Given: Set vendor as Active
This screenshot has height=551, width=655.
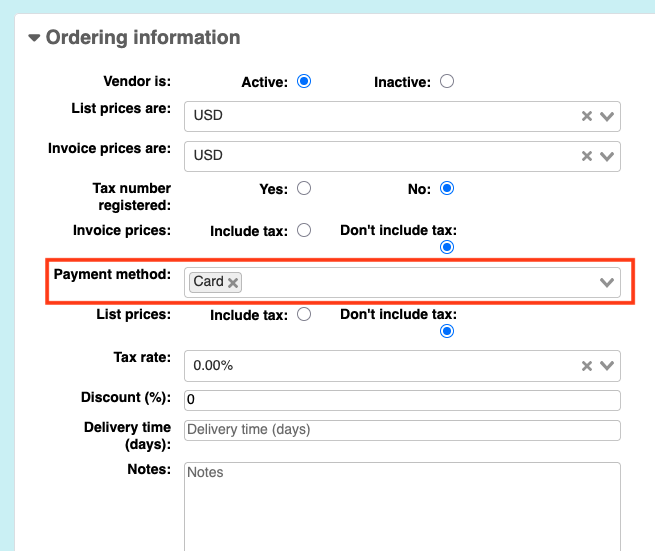Looking at the screenshot, I should click(x=304, y=81).
